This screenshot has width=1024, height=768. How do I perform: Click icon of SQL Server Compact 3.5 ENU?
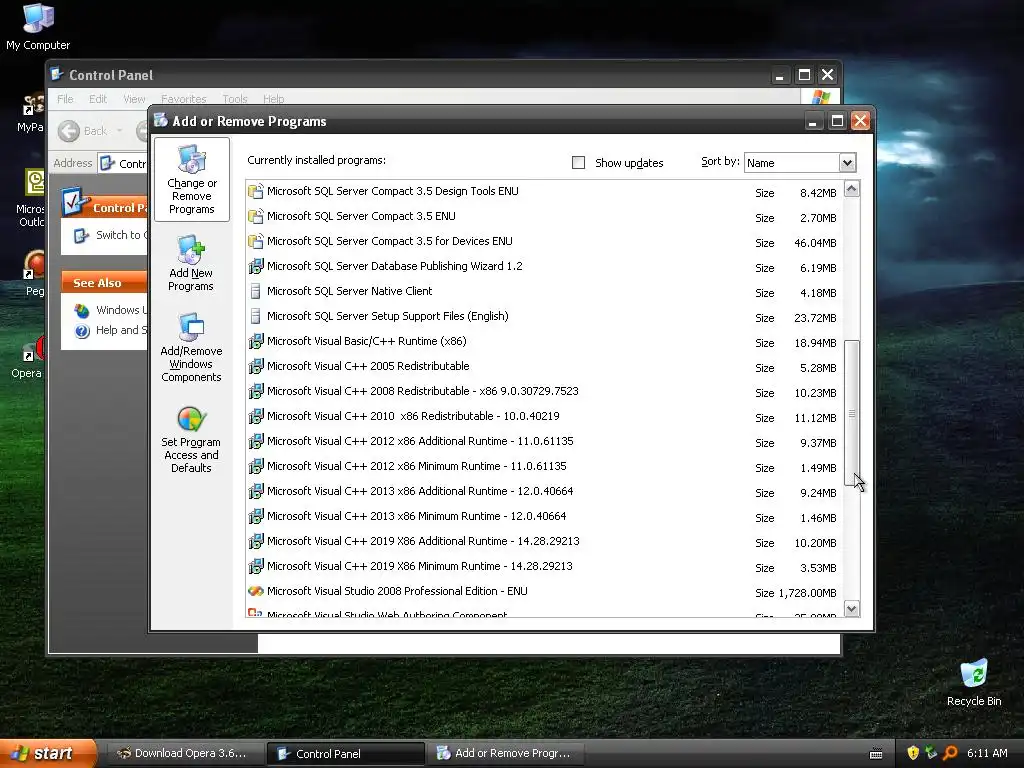click(x=256, y=216)
